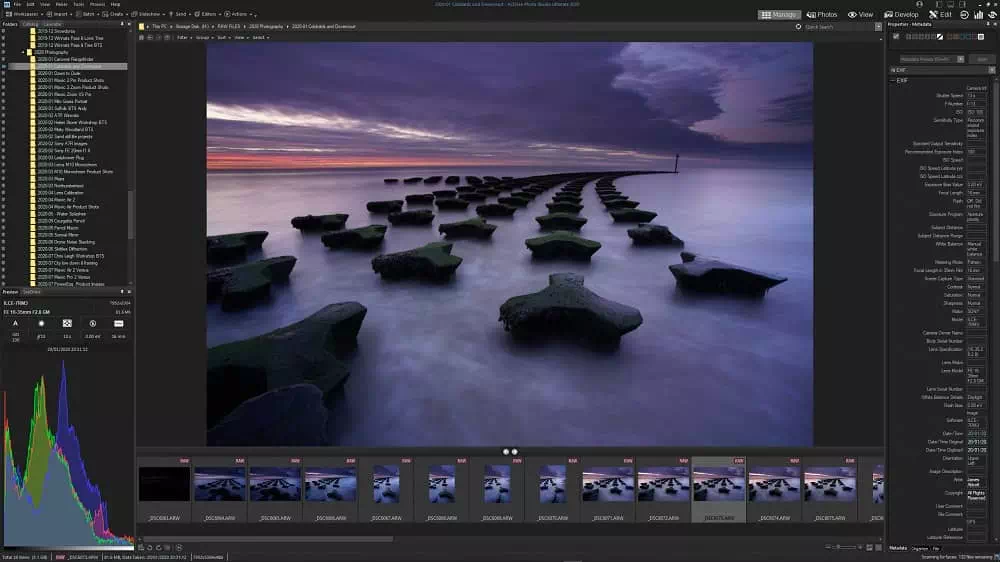The width and height of the screenshot is (1000, 562).
Task: Toggle the tagged checkbox in Properties panel
Action: [895, 36]
